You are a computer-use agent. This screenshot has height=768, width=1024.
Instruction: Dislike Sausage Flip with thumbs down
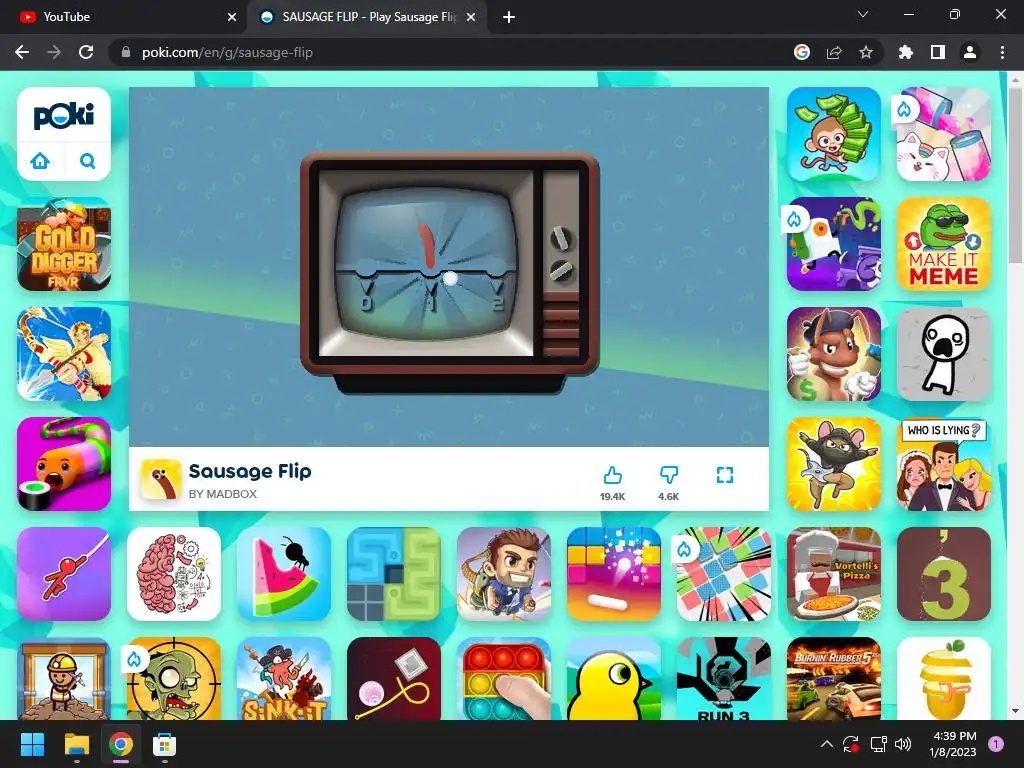click(x=669, y=475)
